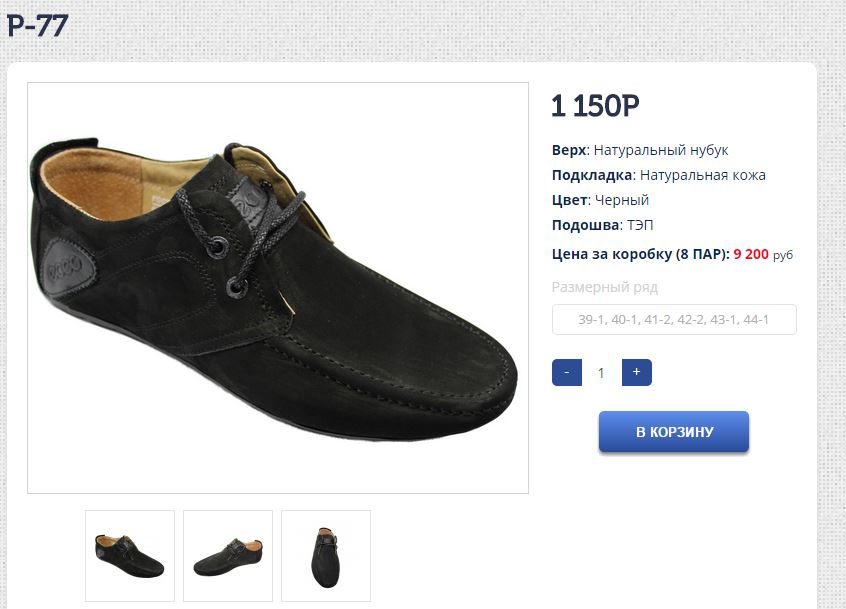Increase quantity with the plus button
846x609 pixels.
pyautogui.click(x=636, y=372)
